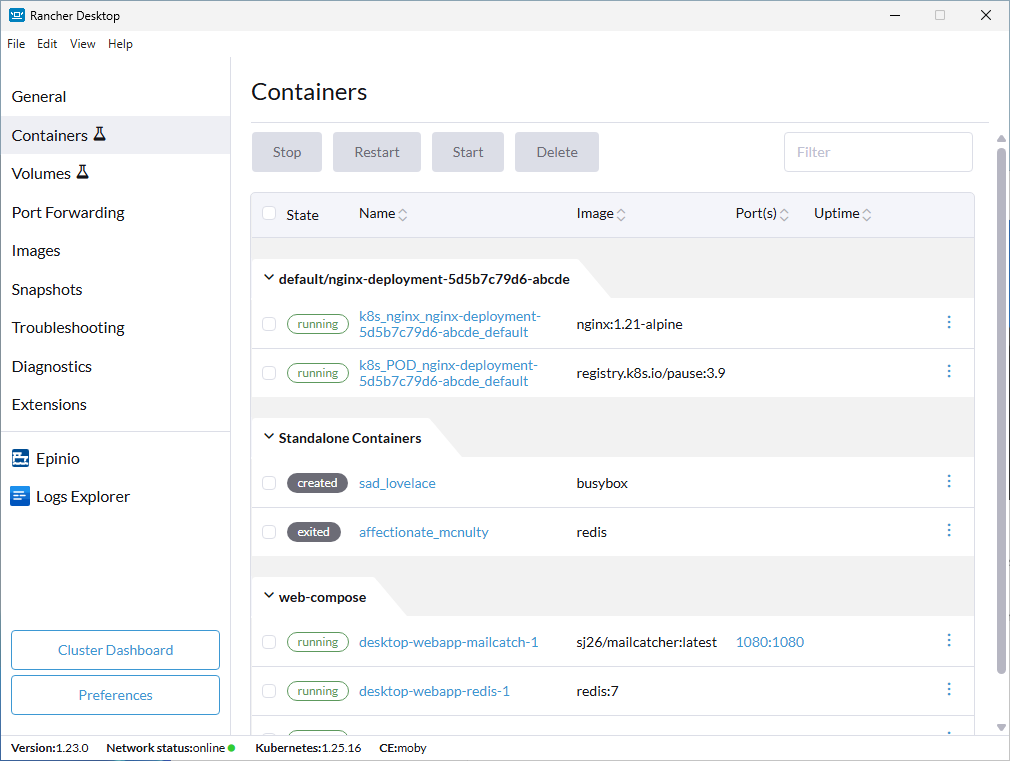Open actions menu for sad_lovelace container
This screenshot has width=1010, height=761.
click(x=949, y=481)
